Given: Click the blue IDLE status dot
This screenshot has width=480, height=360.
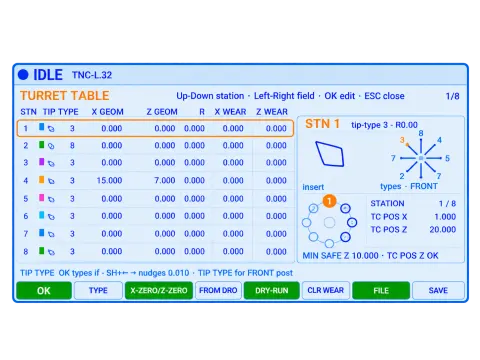Looking at the screenshot, I should coord(23,75).
